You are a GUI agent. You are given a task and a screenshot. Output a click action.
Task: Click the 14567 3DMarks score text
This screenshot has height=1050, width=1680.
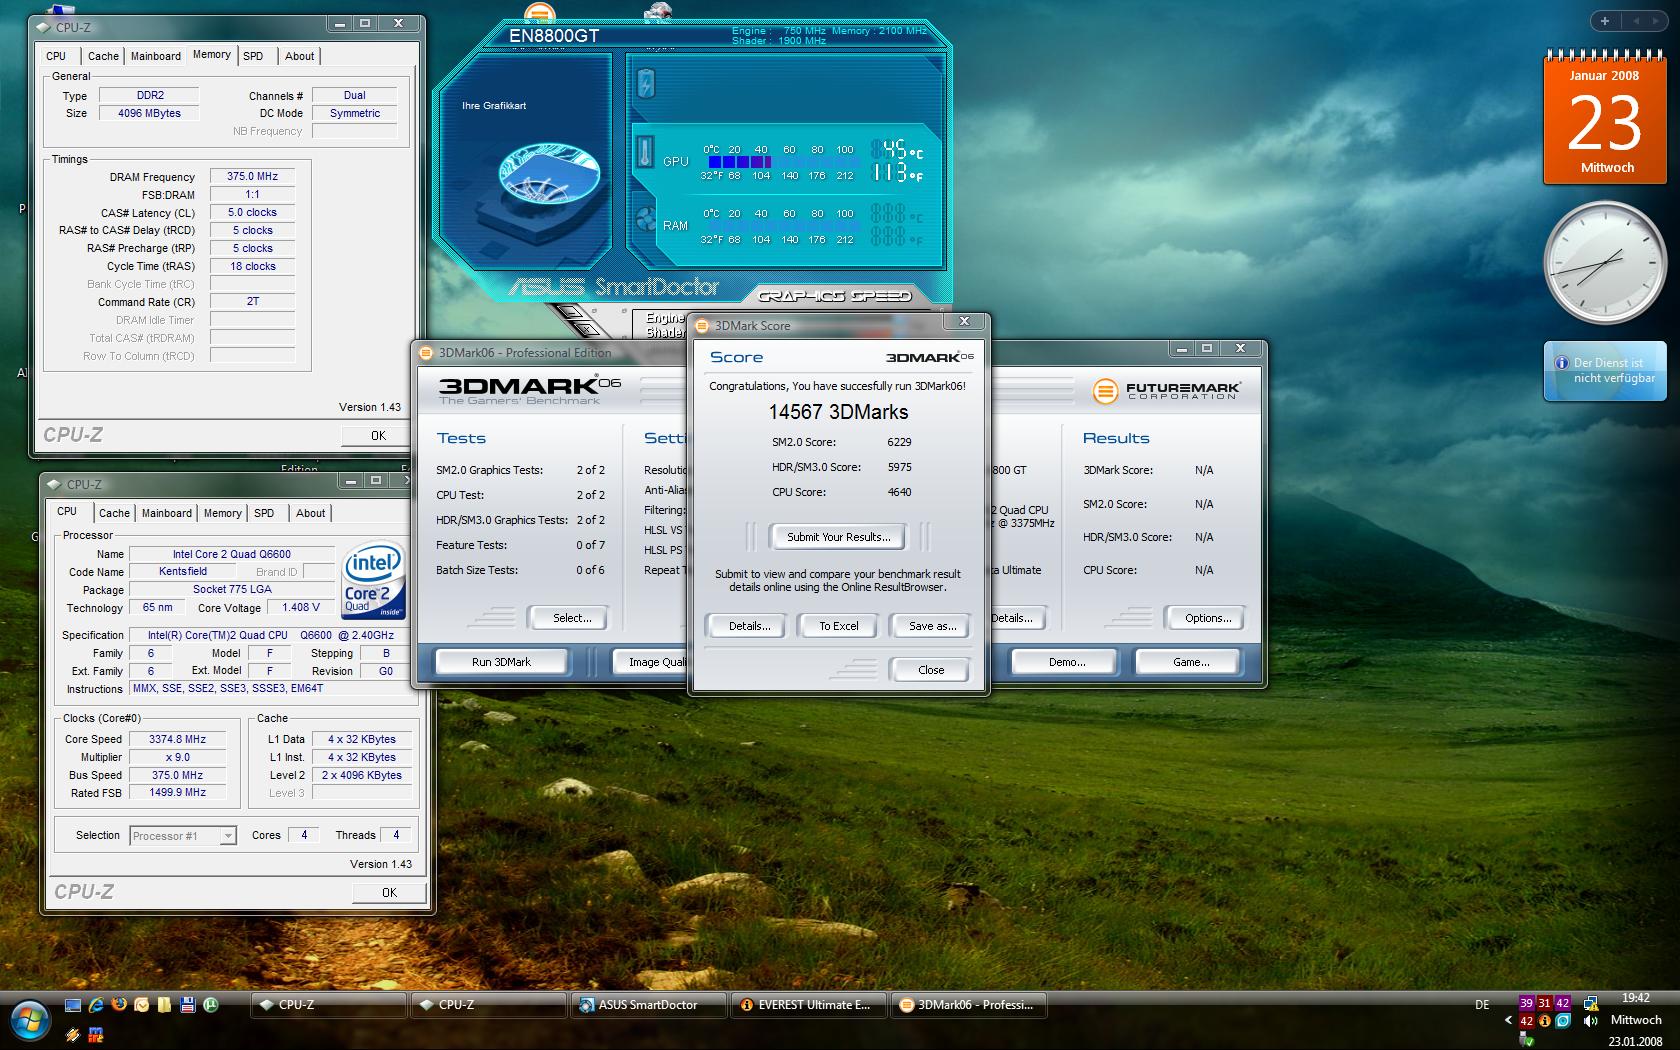(838, 412)
